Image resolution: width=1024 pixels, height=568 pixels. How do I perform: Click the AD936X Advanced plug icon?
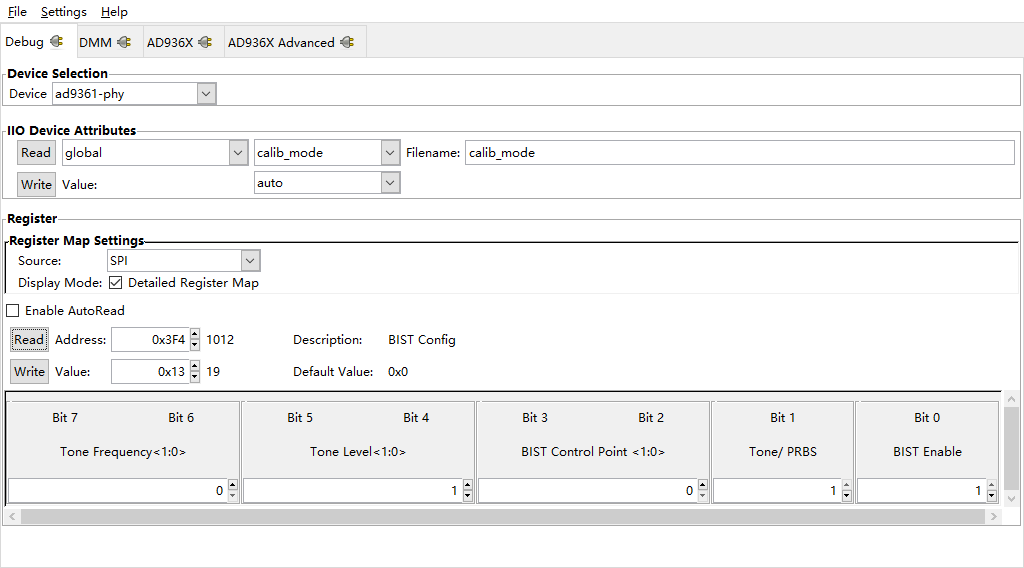coord(347,42)
